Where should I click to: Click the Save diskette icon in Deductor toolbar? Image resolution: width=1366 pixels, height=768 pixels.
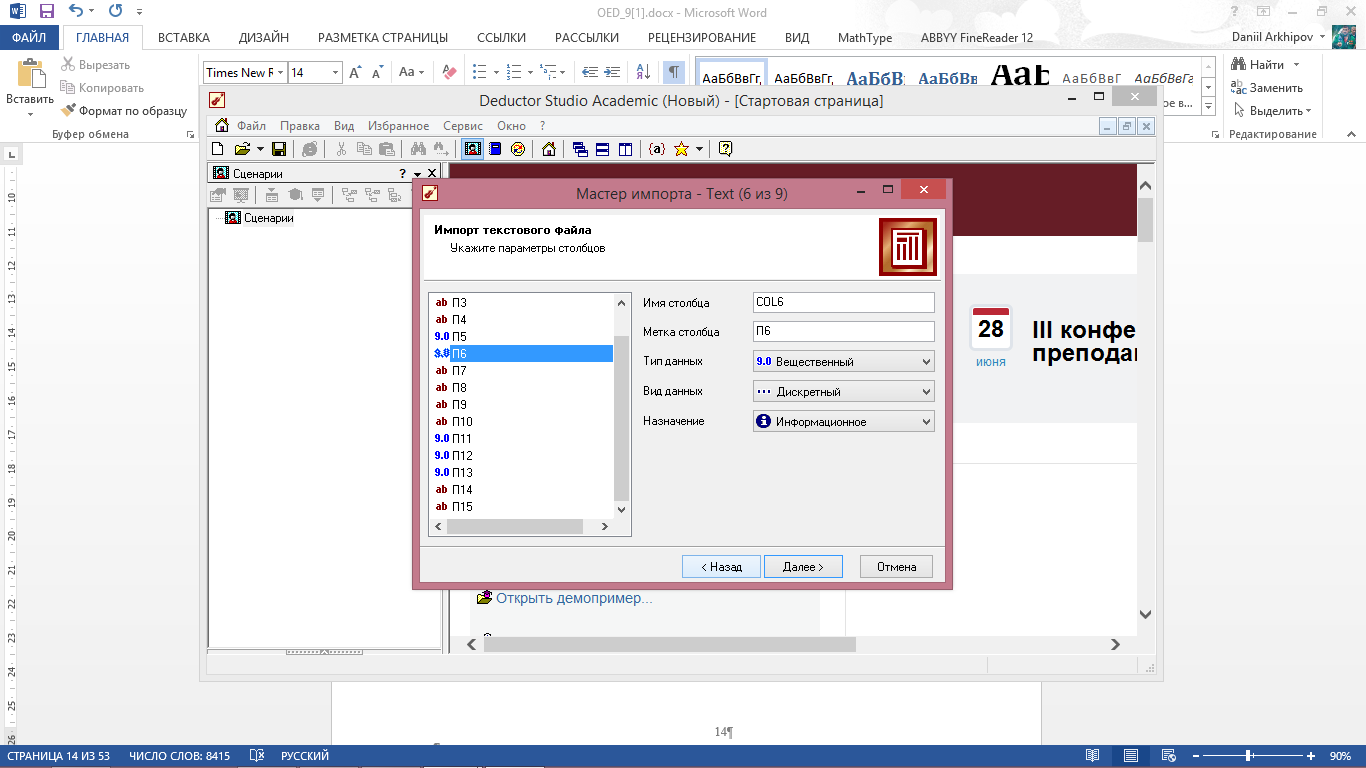pos(279,149)
